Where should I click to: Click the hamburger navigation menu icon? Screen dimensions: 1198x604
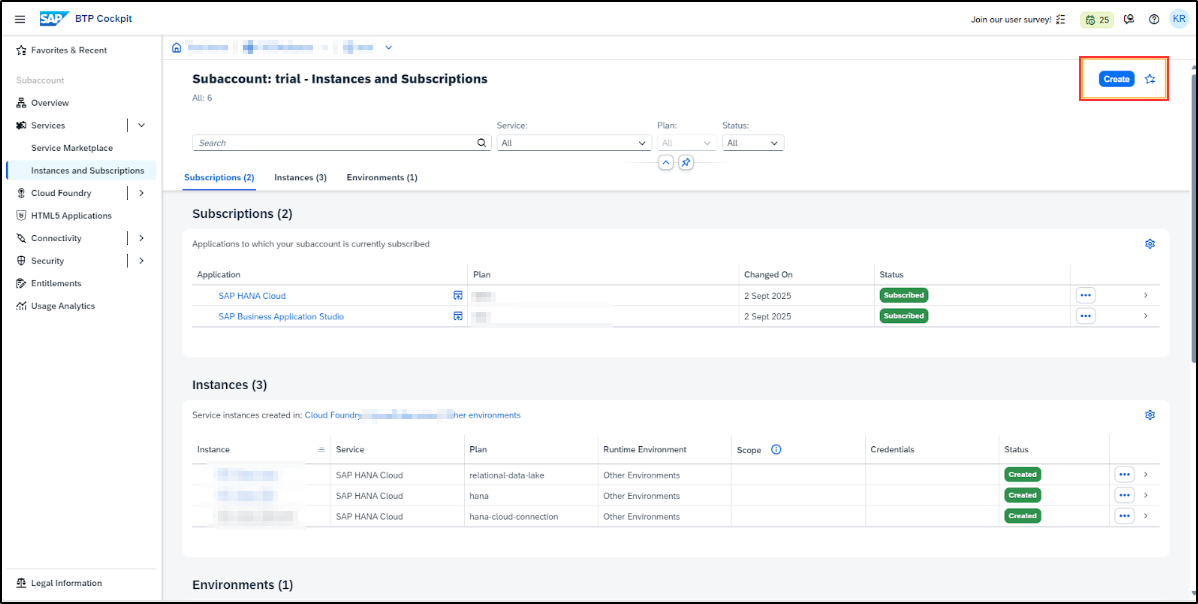point(20,19)
